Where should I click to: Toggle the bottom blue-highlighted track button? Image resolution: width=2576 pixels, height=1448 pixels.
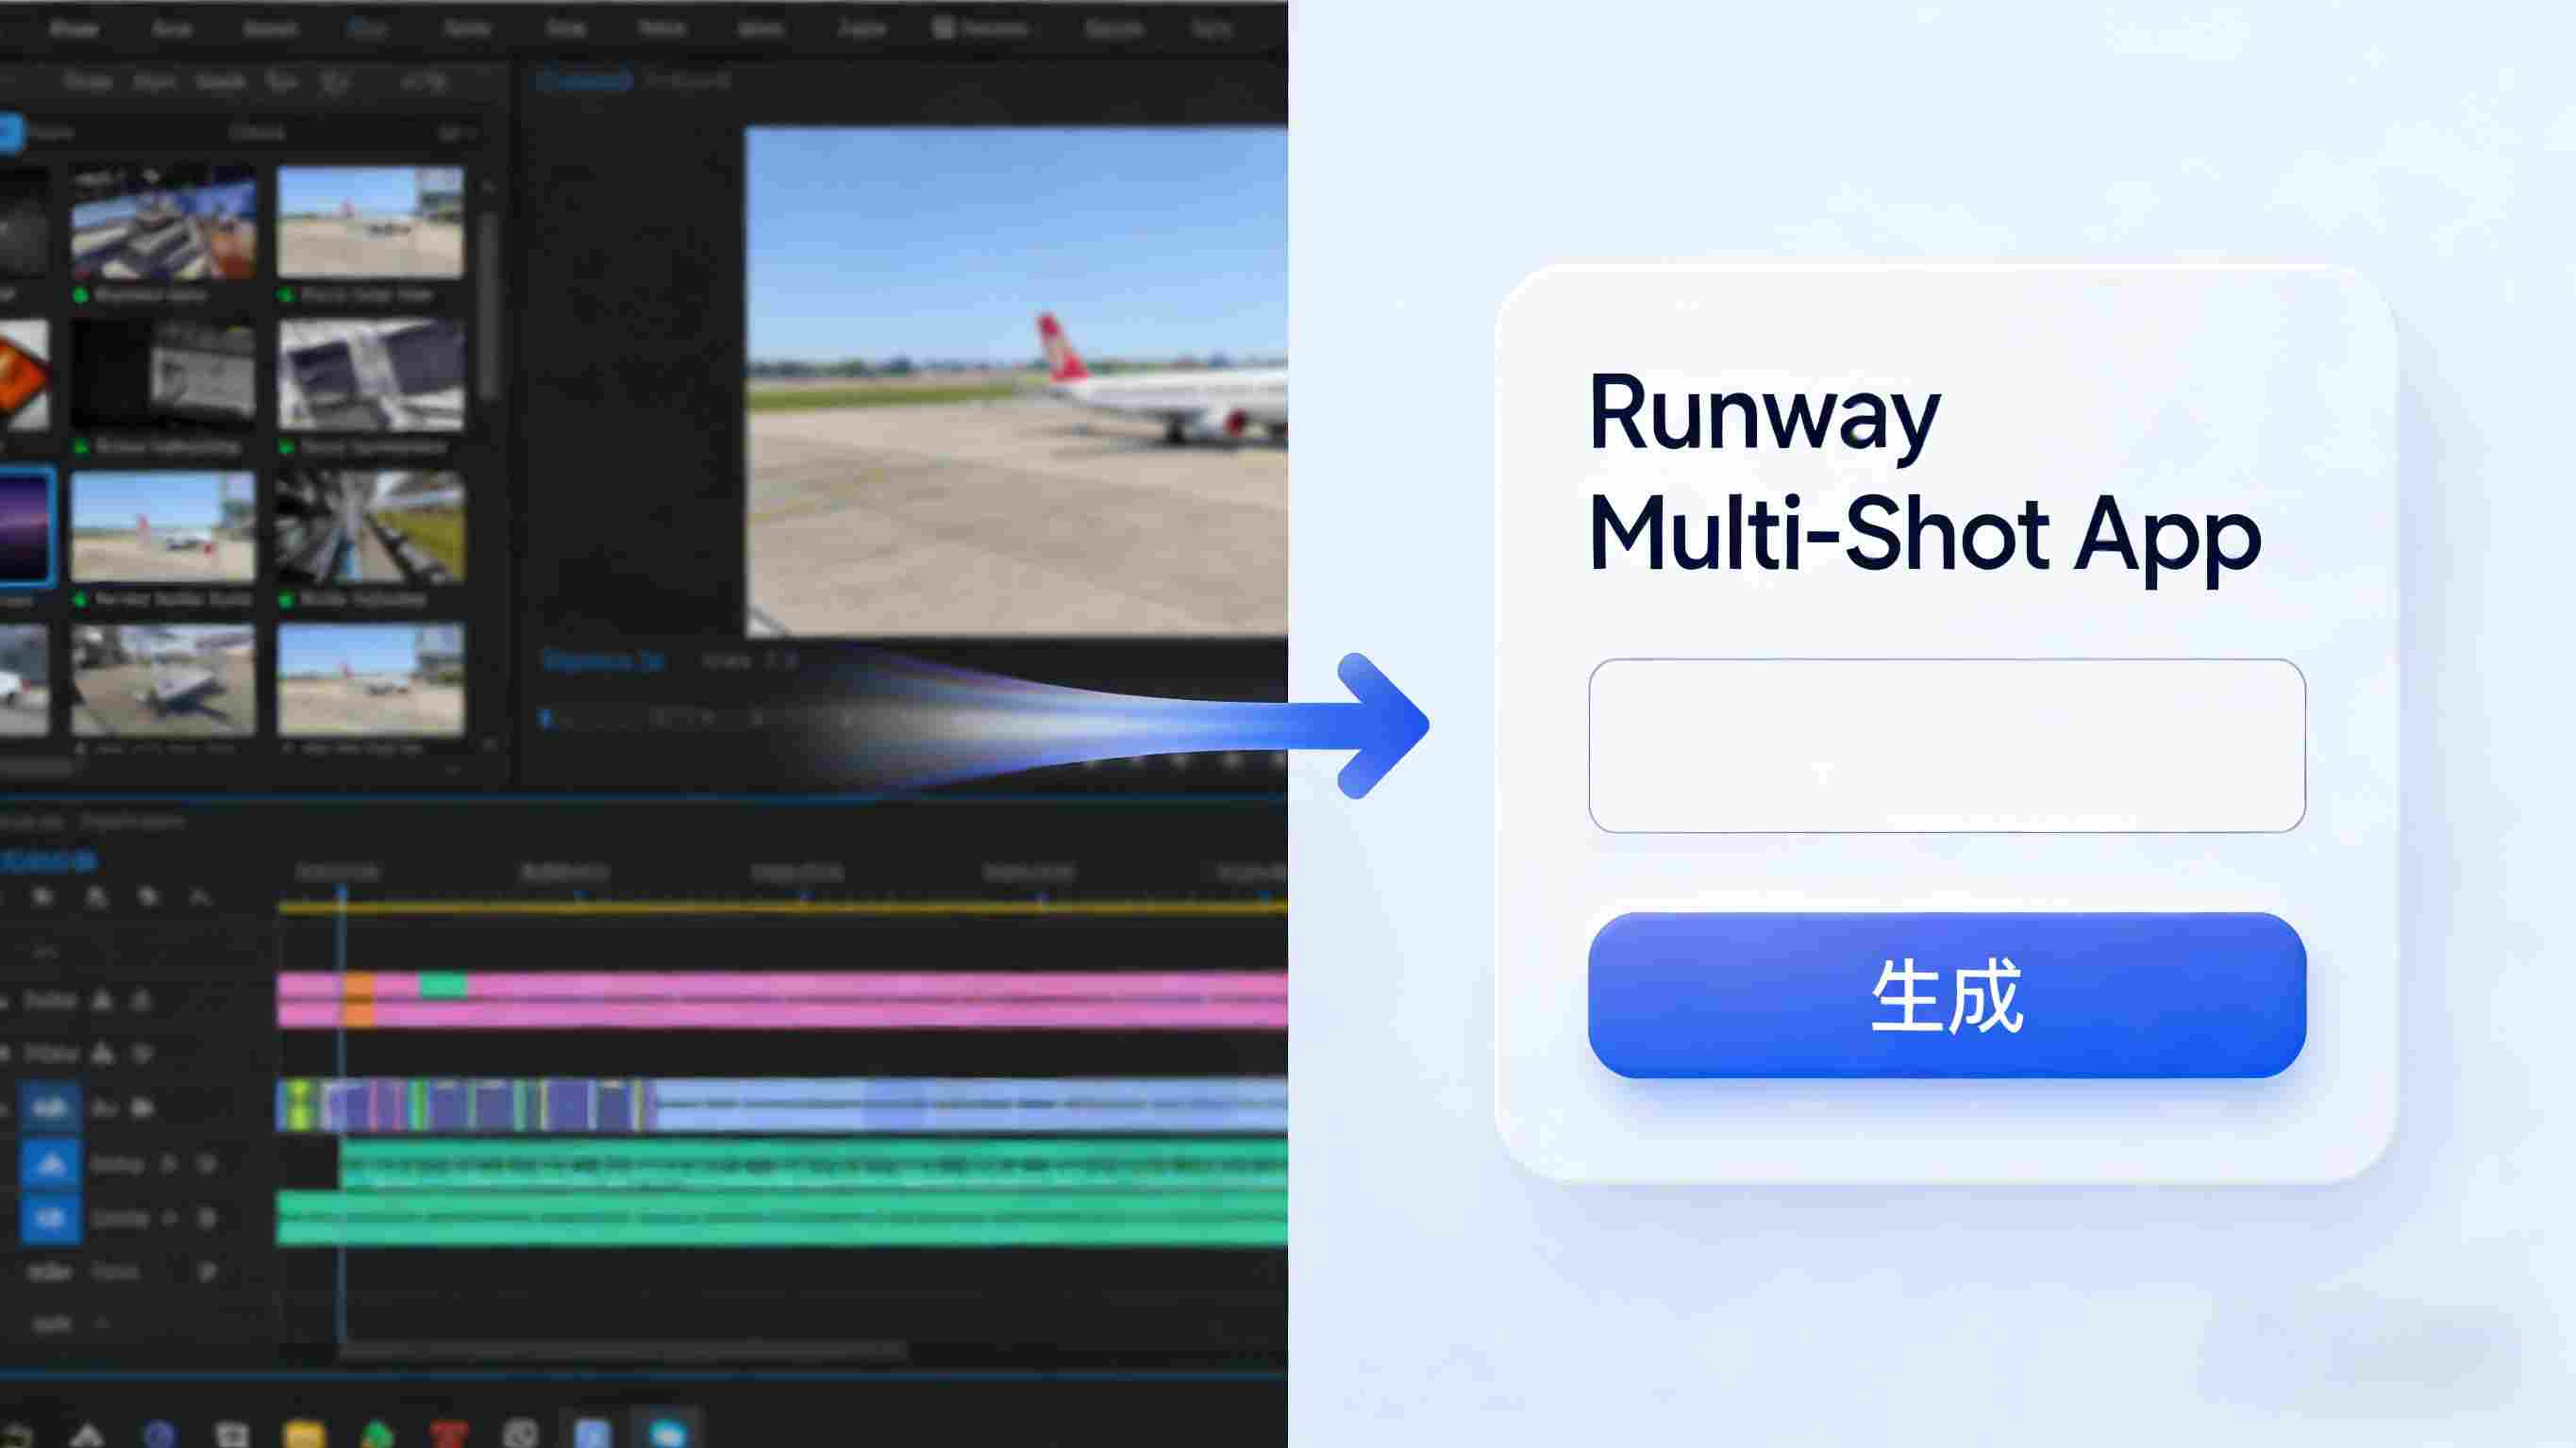pyautogui.click(x=50, y=1218)
